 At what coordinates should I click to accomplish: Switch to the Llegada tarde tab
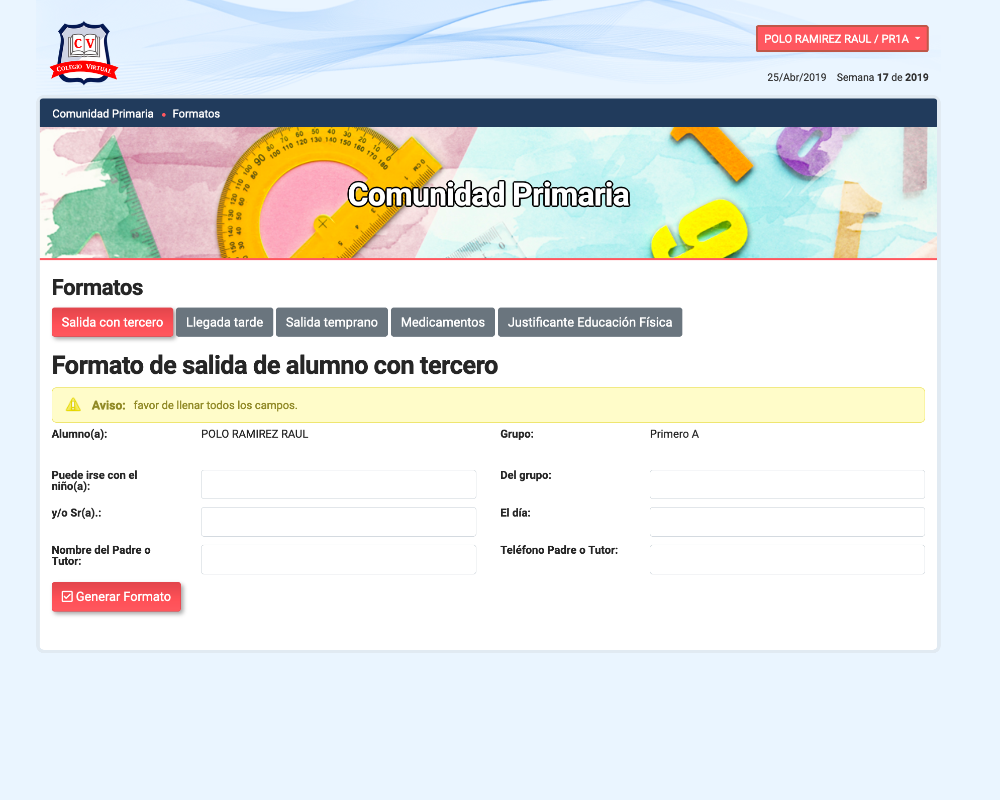click(224, 323)
